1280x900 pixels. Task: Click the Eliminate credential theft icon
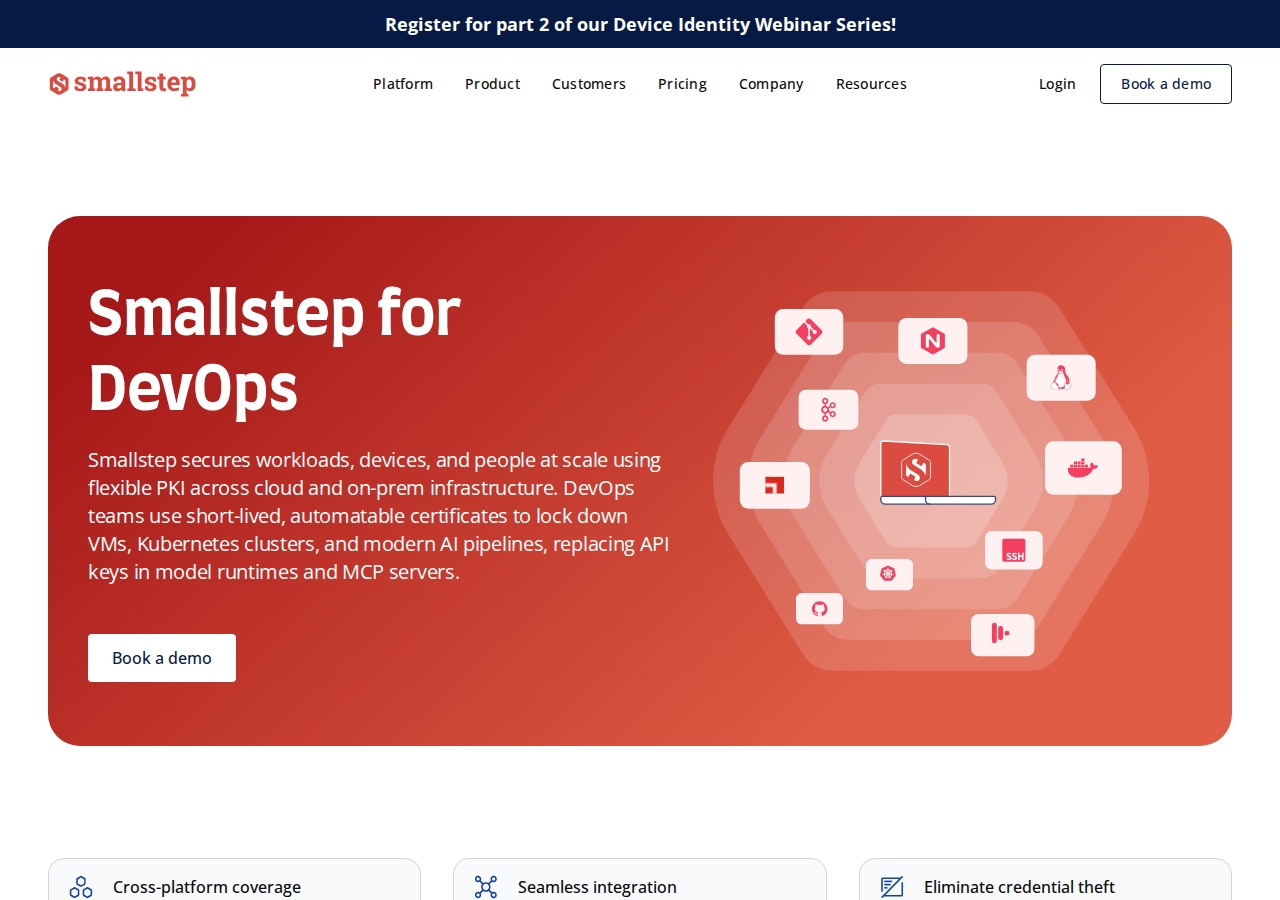[x=892, y=887]
